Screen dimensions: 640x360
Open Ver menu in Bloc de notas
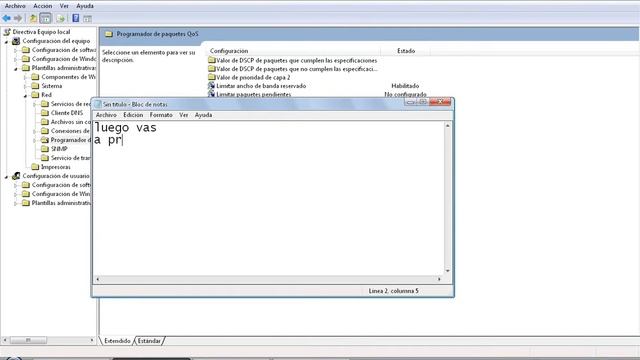click(184, 115)
